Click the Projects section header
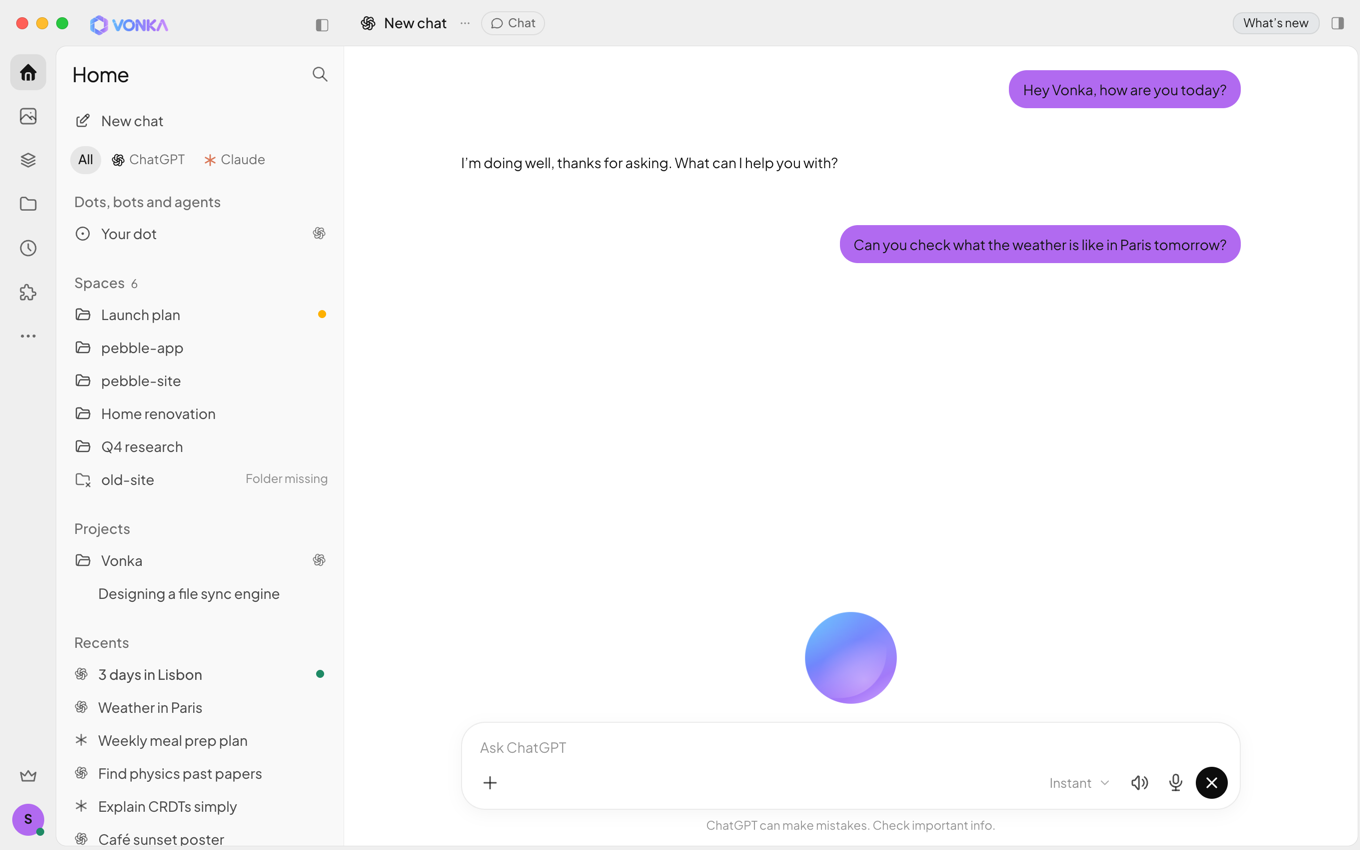Image resolution: width=1360 pixels, height=850 pixels. [102, 529]
